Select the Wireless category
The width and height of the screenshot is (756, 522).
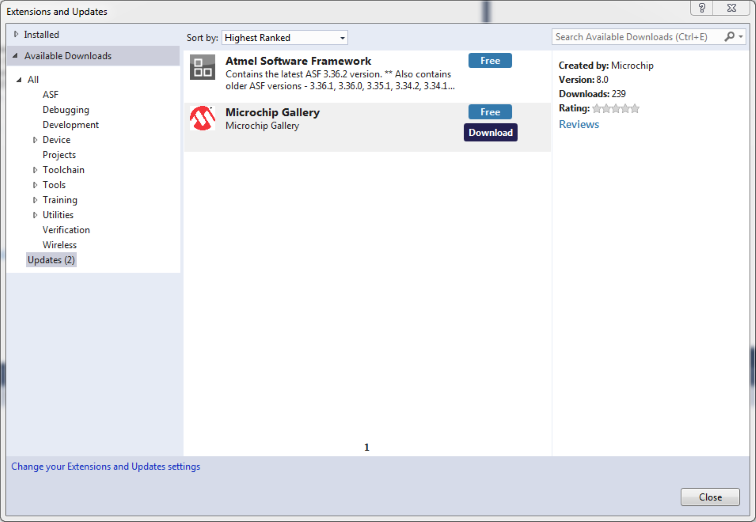(x=59, y=245)
